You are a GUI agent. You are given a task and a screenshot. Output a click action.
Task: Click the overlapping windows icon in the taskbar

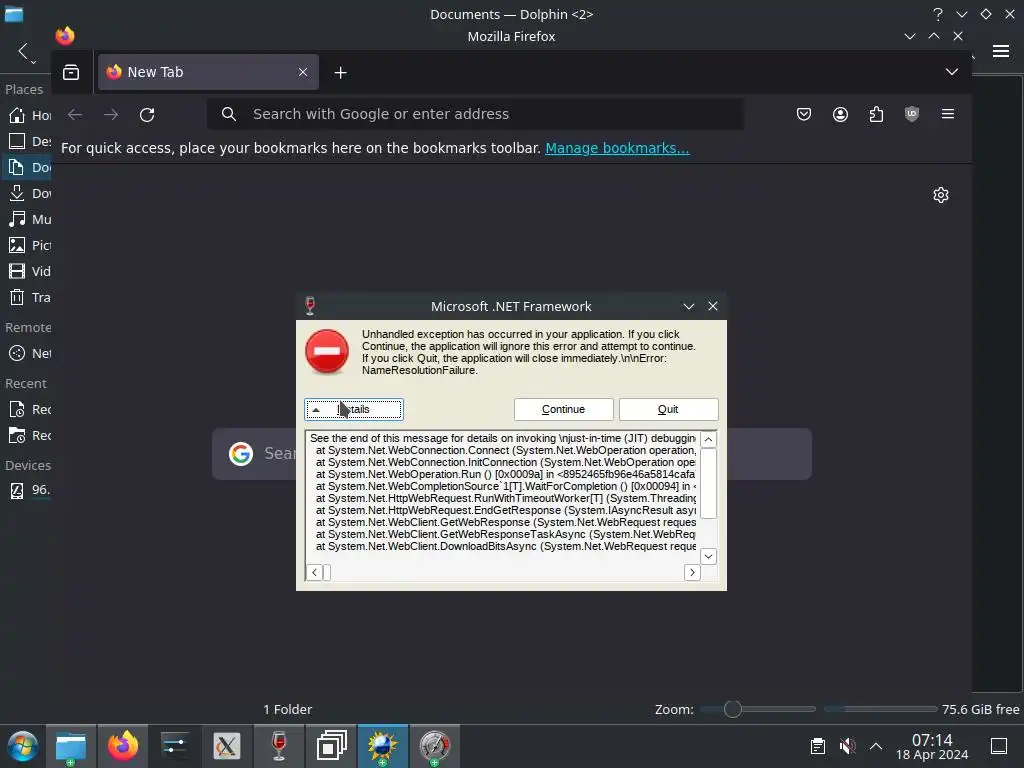tap(331, 746)
